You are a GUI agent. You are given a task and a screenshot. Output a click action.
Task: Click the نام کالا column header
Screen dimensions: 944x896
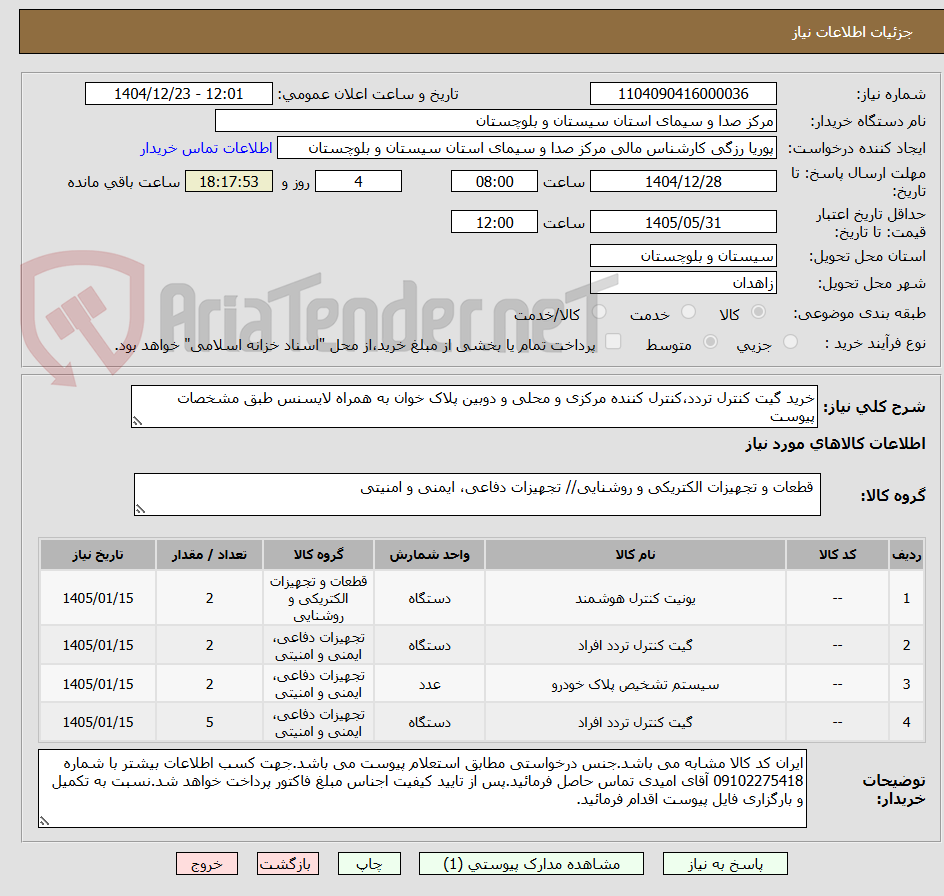[x=635, y=555]
